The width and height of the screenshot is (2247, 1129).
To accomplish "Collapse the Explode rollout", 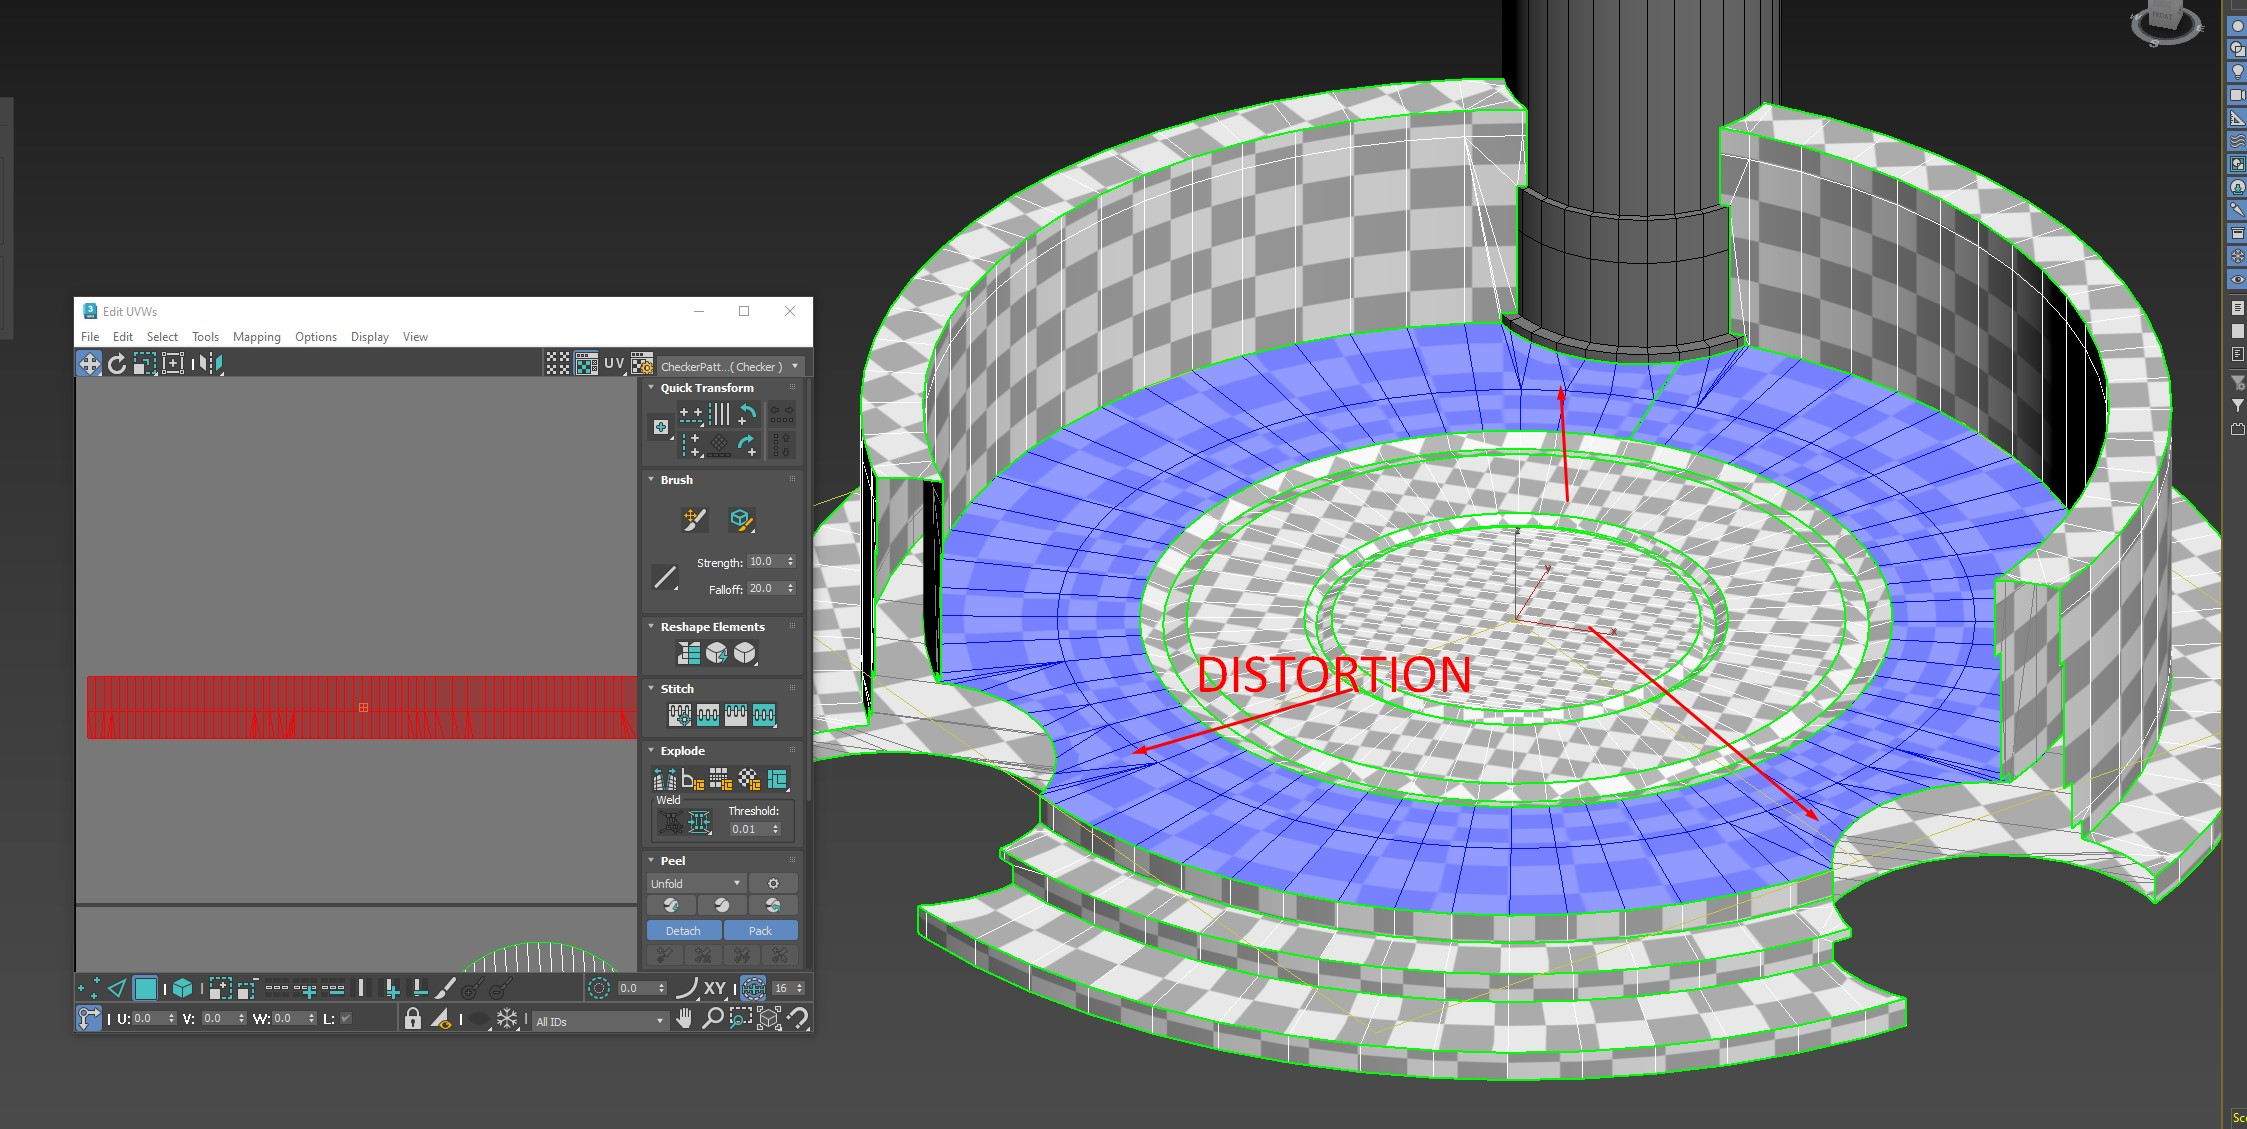I will [x=651, y=751].
